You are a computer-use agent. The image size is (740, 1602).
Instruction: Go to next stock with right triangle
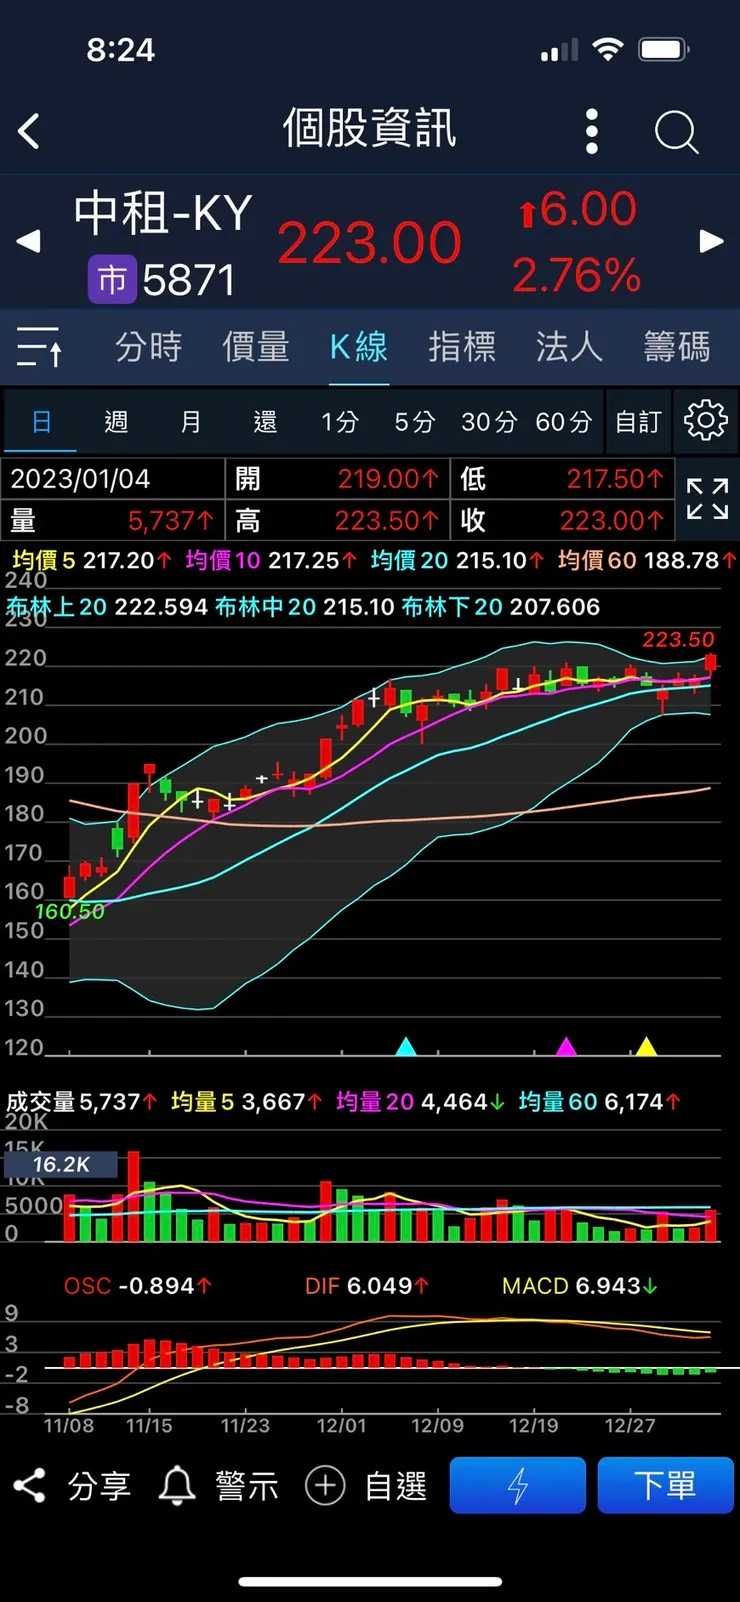click(x=711, y=241)
